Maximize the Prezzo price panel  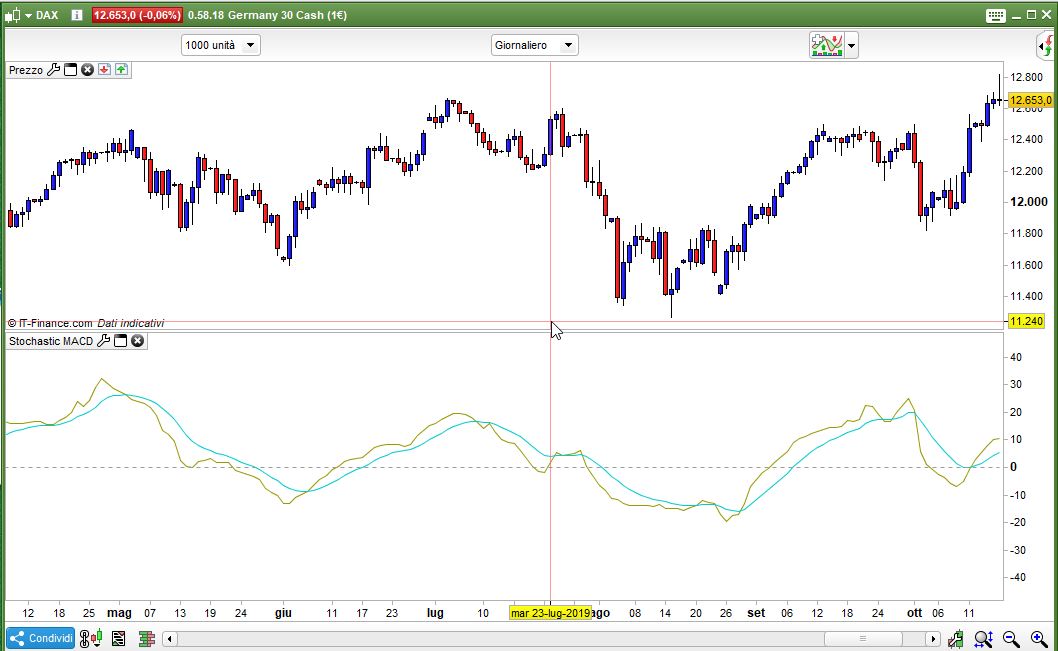click(x=70, y=69)
